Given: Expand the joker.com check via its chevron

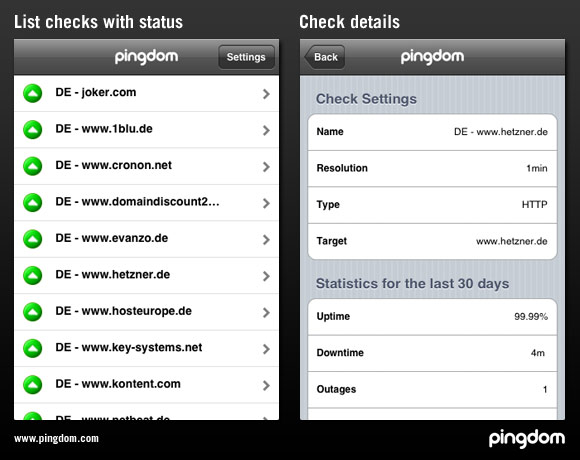Looking at the screenshot, I should click(266, 94).
